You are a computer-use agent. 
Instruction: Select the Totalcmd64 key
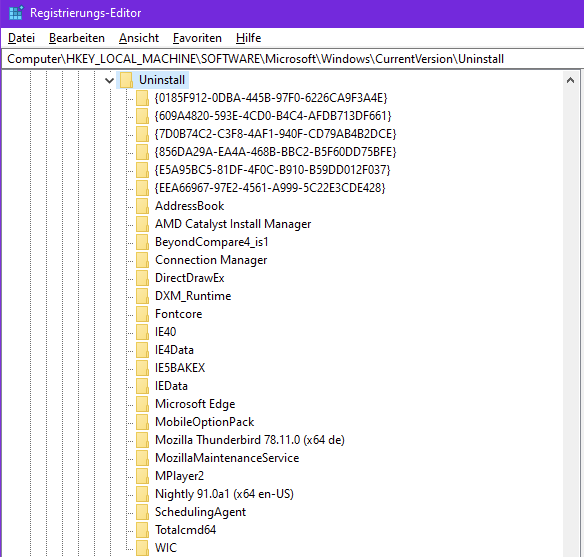coord(185,530)
